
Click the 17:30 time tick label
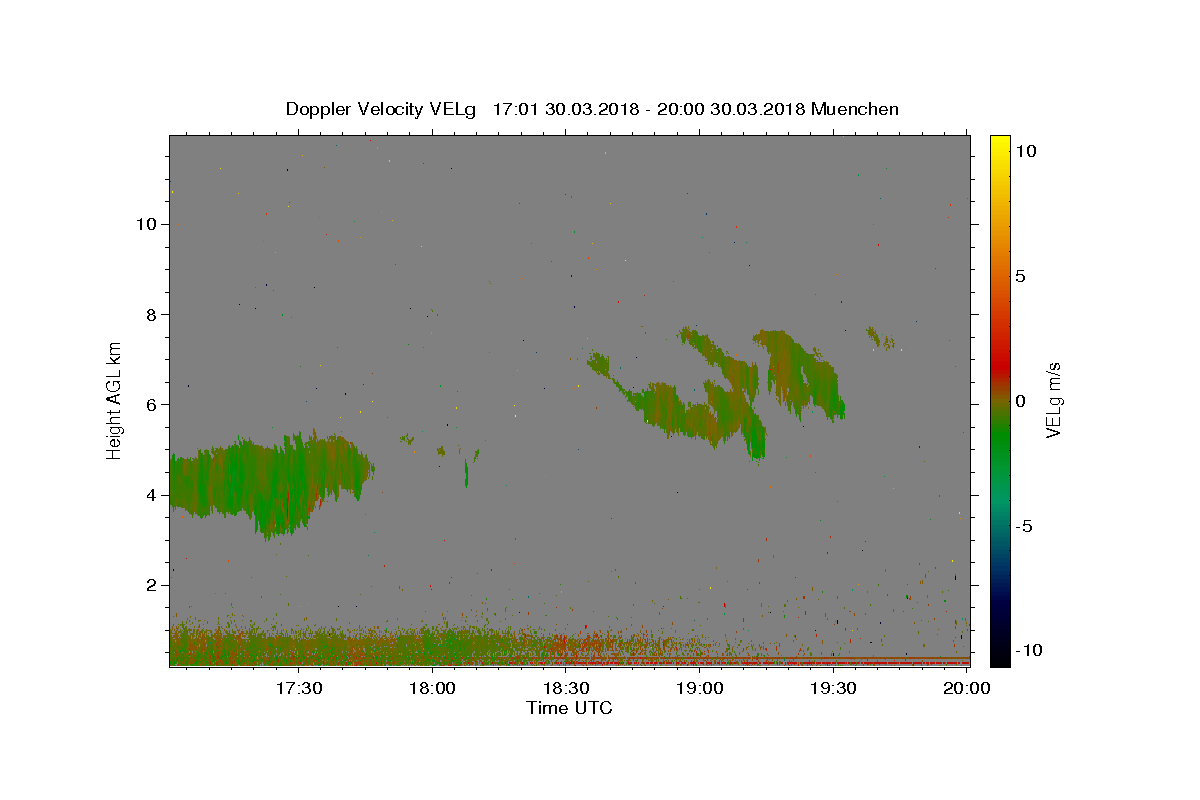299,688
